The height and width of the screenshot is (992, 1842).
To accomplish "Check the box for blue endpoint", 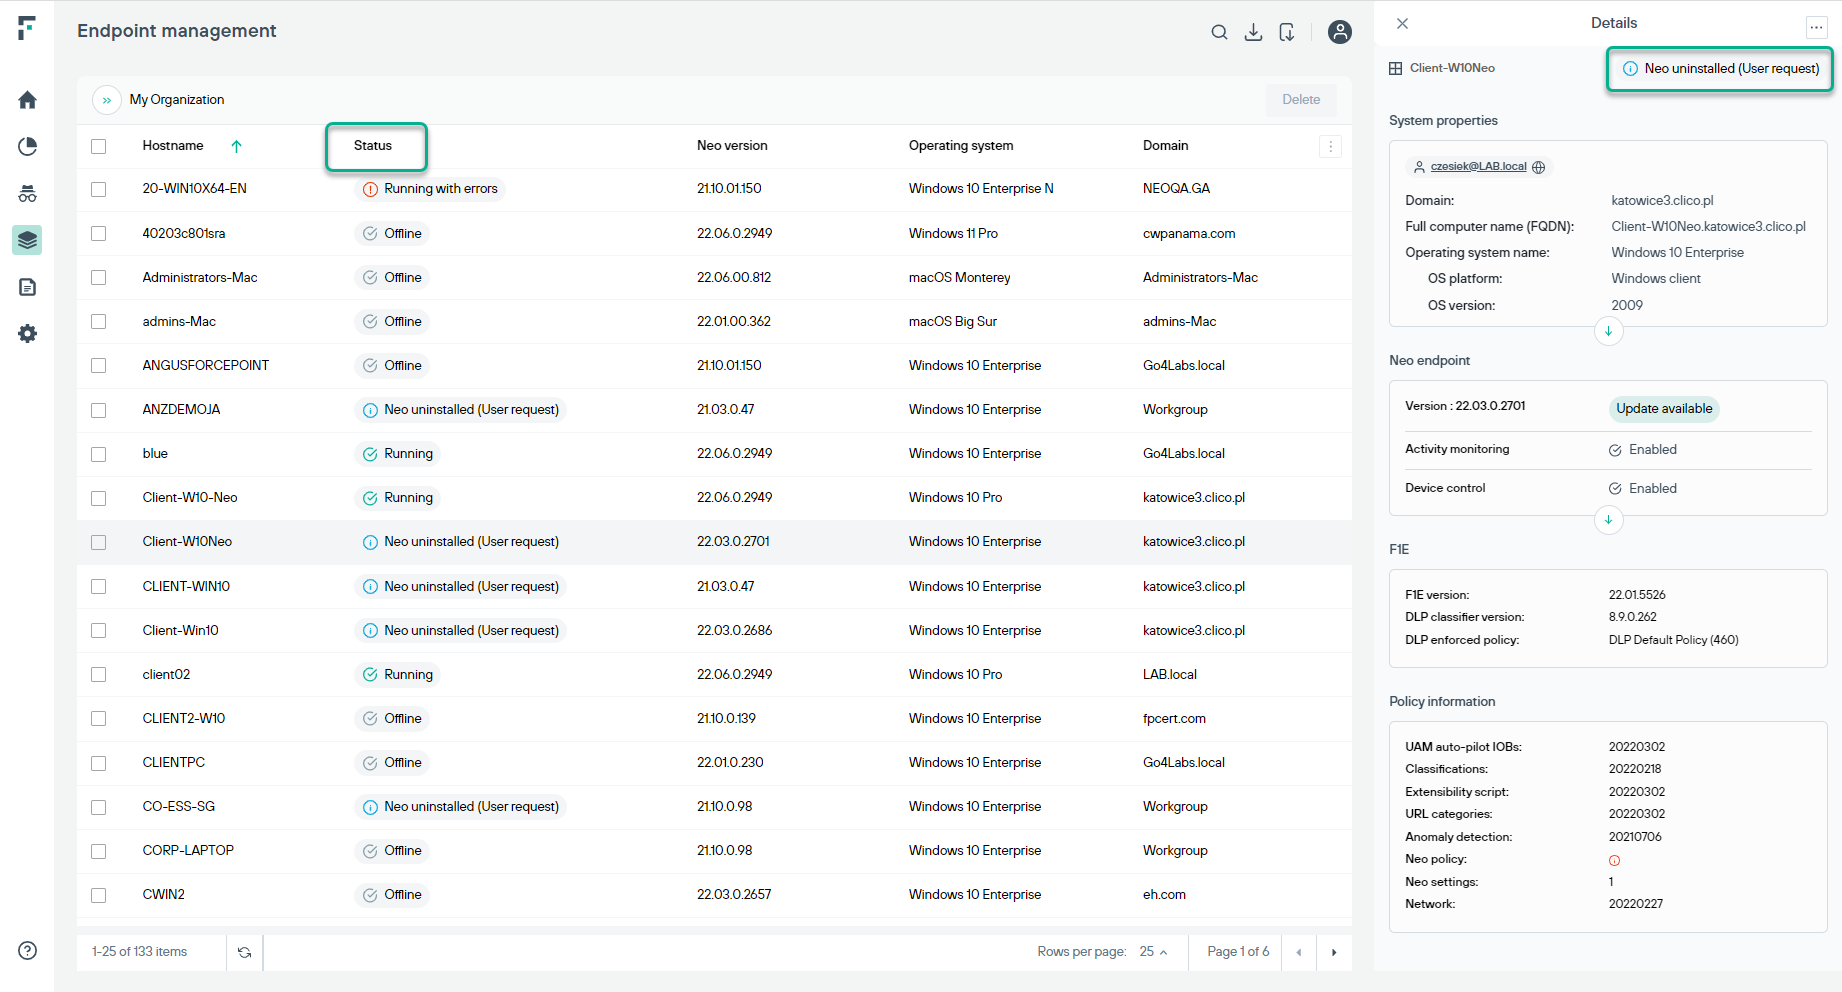I will [x=98, y=454].
